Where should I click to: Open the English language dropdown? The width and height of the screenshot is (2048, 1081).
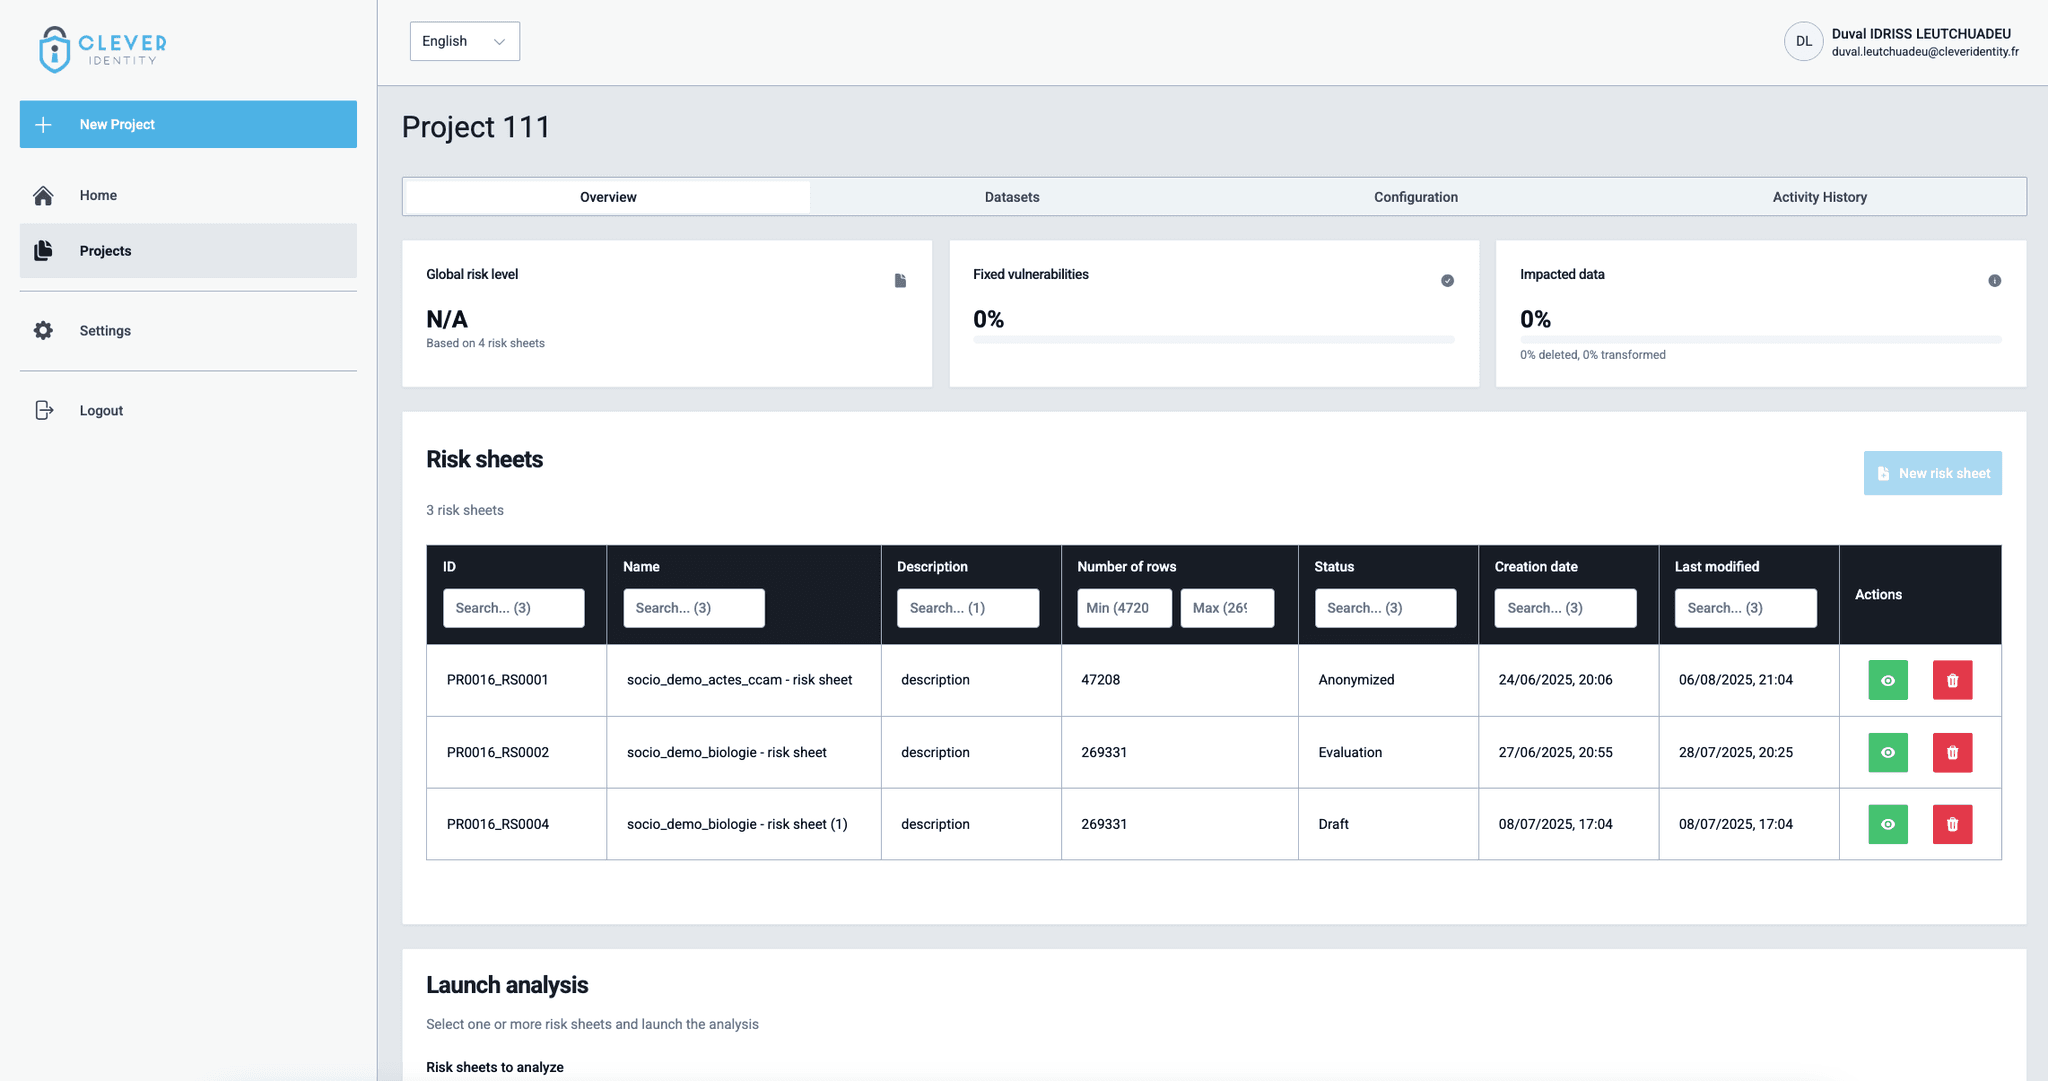point(464,41)
